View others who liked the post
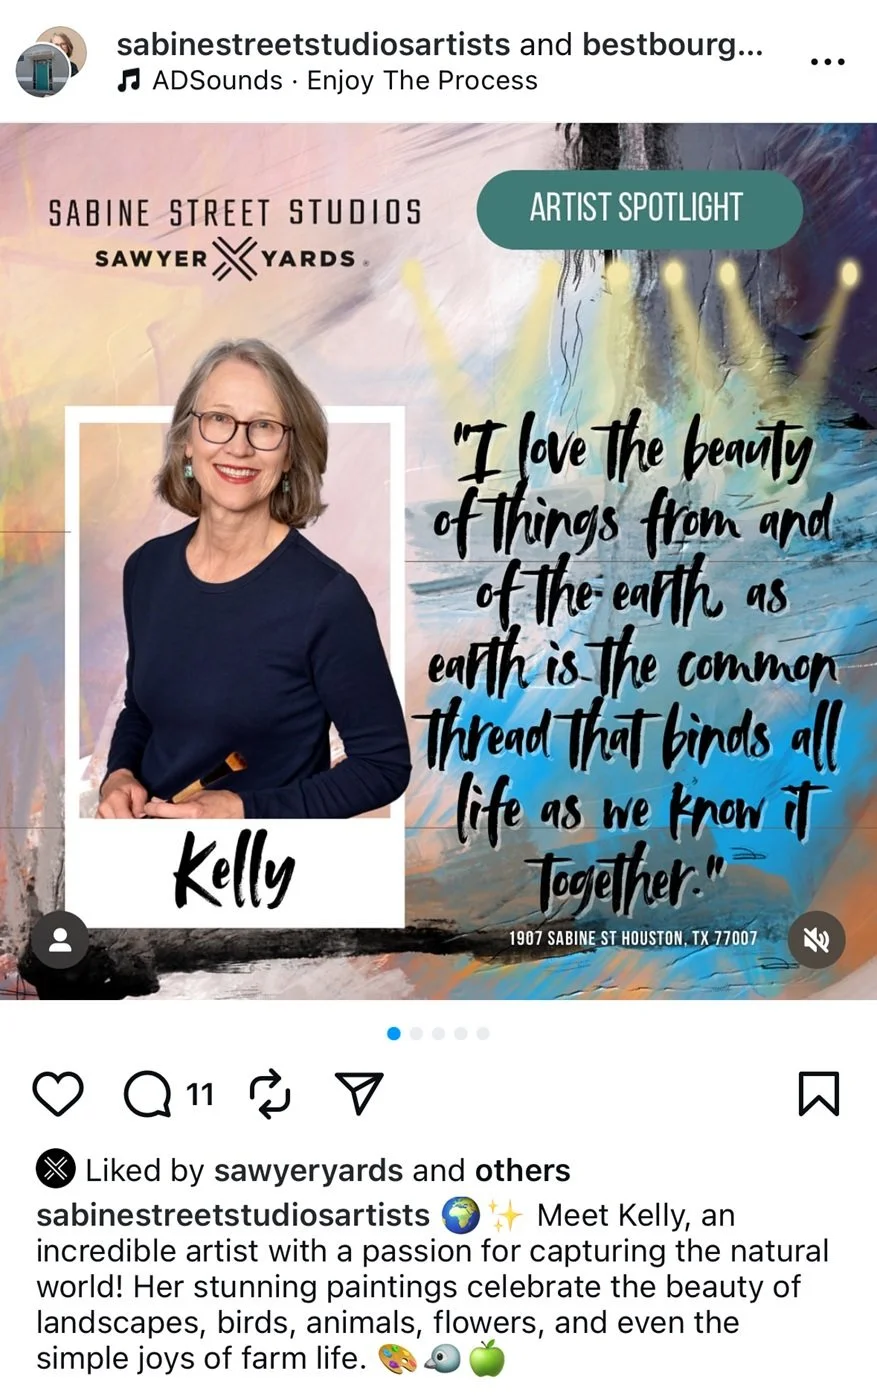 coord(522,1171)
